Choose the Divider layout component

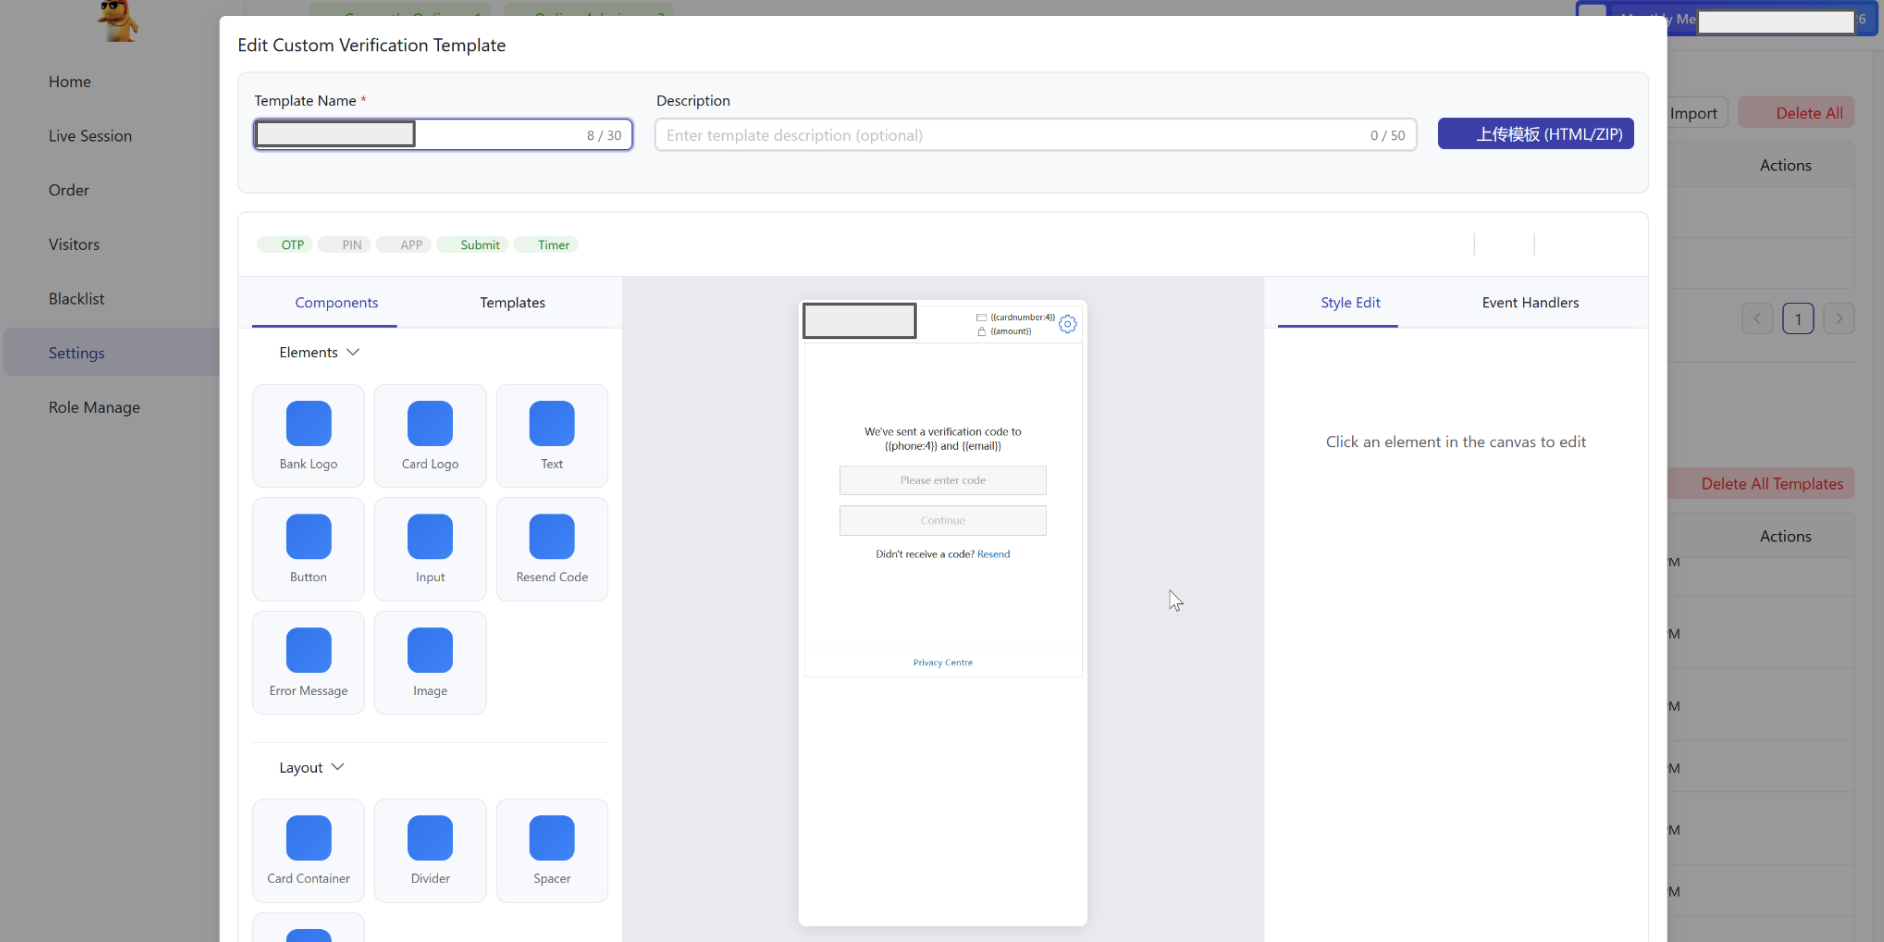[430, 851]
